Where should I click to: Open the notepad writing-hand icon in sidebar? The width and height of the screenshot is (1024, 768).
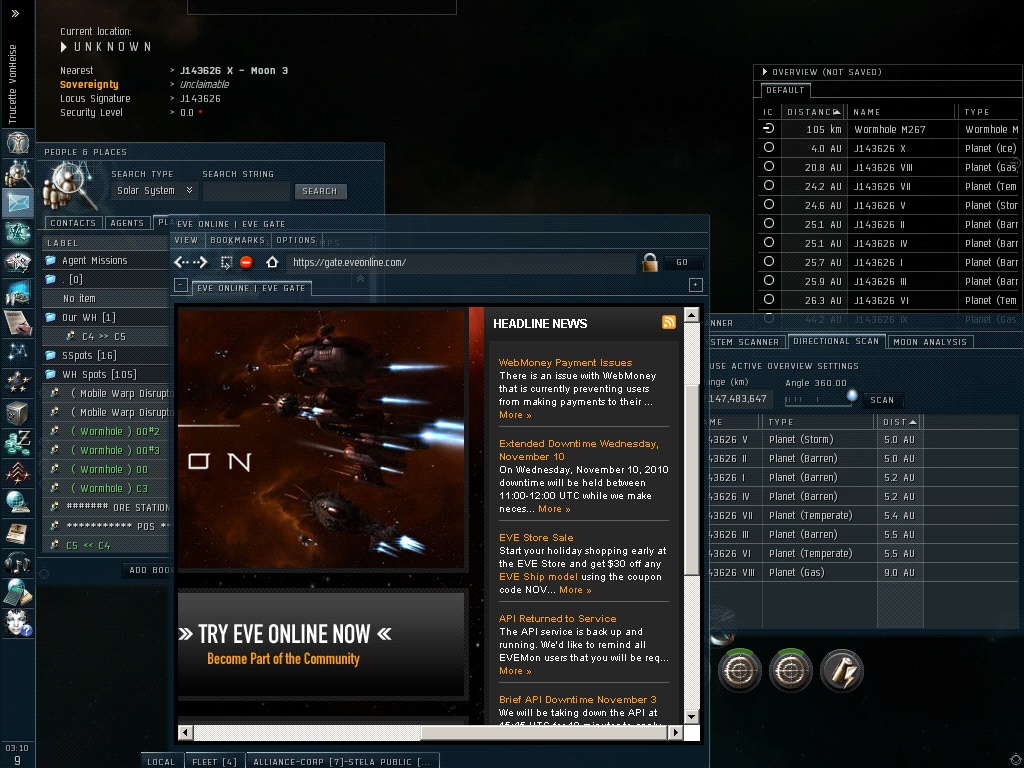pos(18,322)
